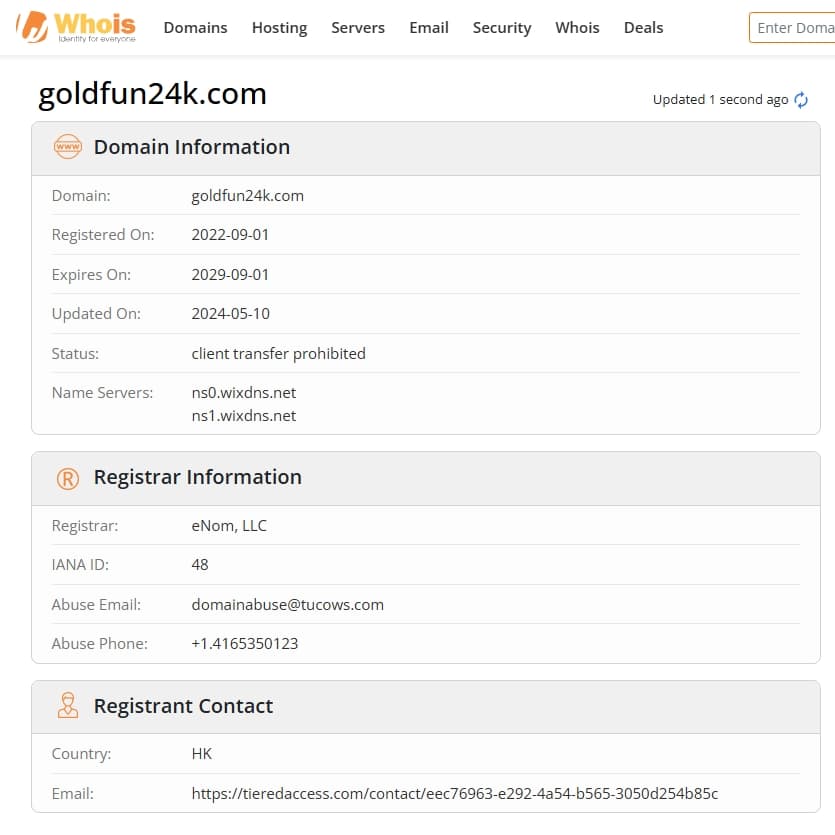Click the 'Abuse Phone:' label
Screen dimensions: 835x835
pos(100,643)
